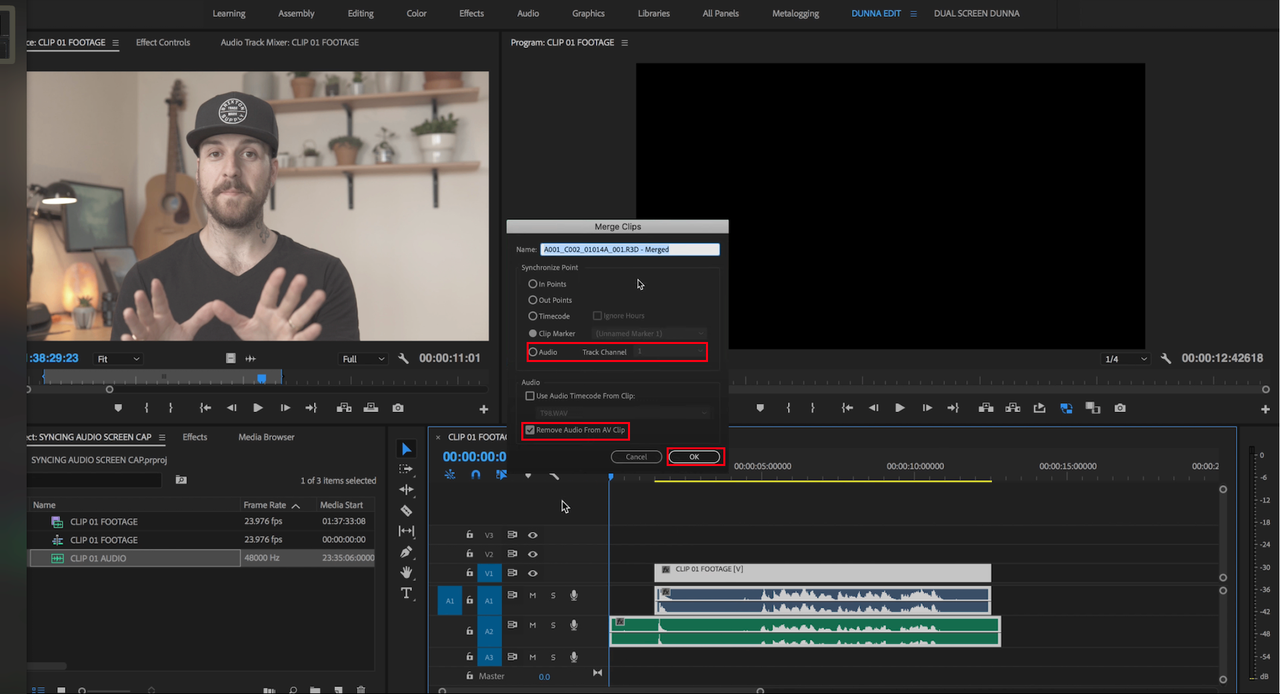Enable Use Audio Timecode From Clip checkbox
This screenshot has height=694, width=1280.
[x=530, y=396]
